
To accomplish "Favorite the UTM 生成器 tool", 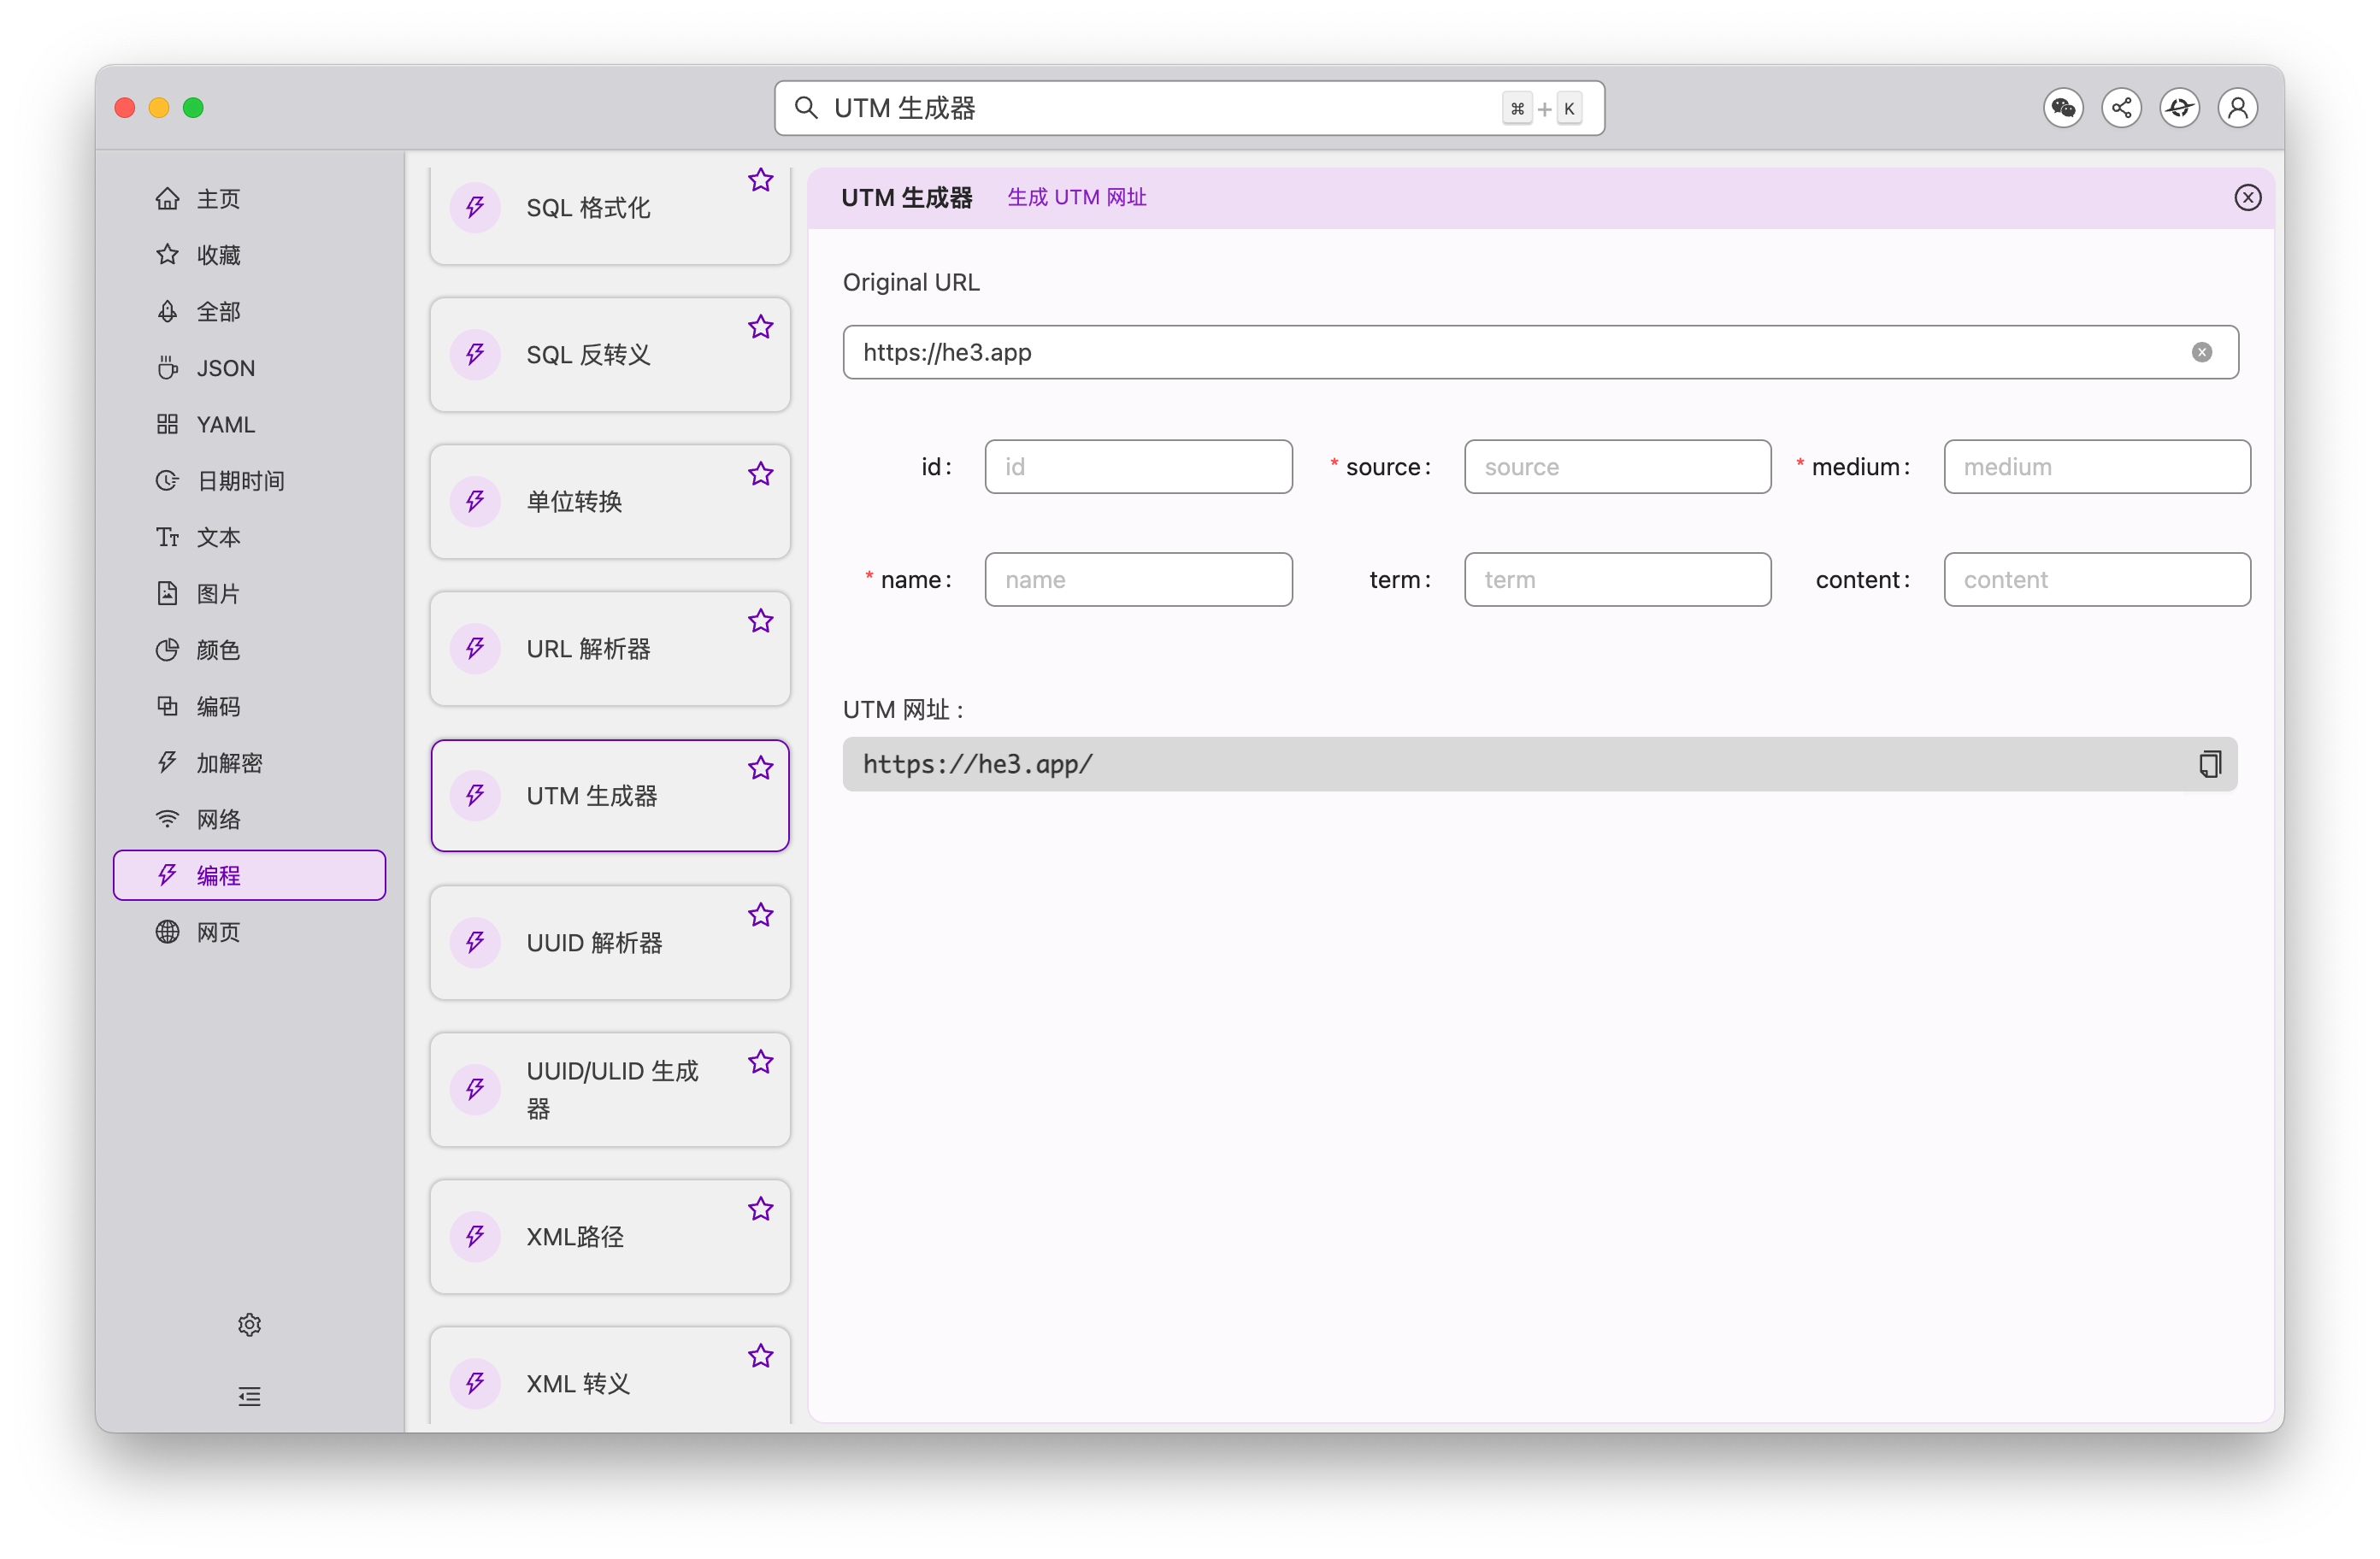I will pyautogui.click(x=761, y=768).
